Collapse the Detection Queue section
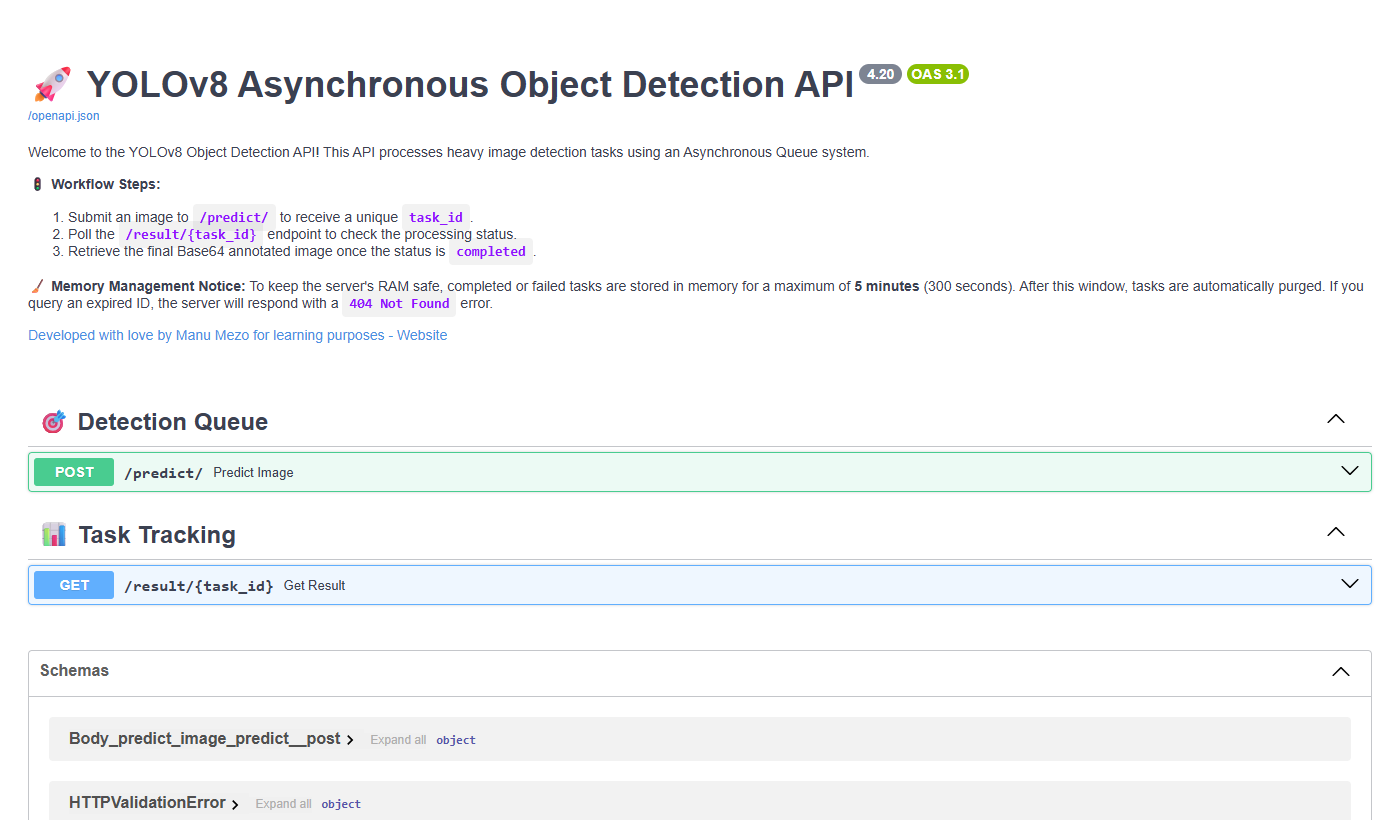1400x820 pixels. (1335, 419)
